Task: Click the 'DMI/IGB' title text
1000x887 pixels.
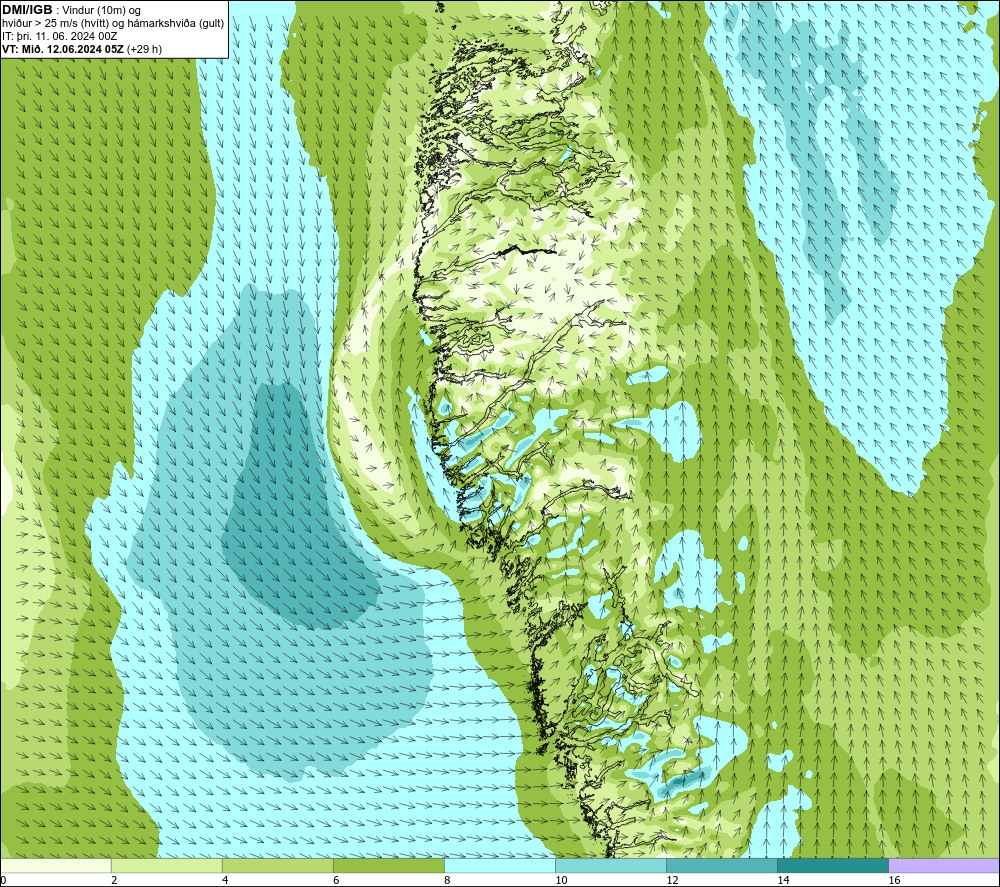Action: tap(27, 10)
